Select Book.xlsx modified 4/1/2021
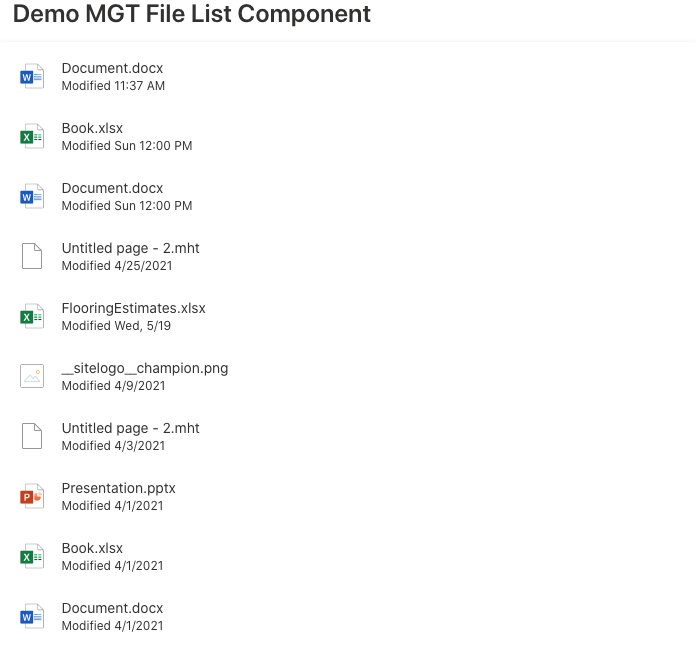This screenshot has width=696, height=647. (92, 548)
